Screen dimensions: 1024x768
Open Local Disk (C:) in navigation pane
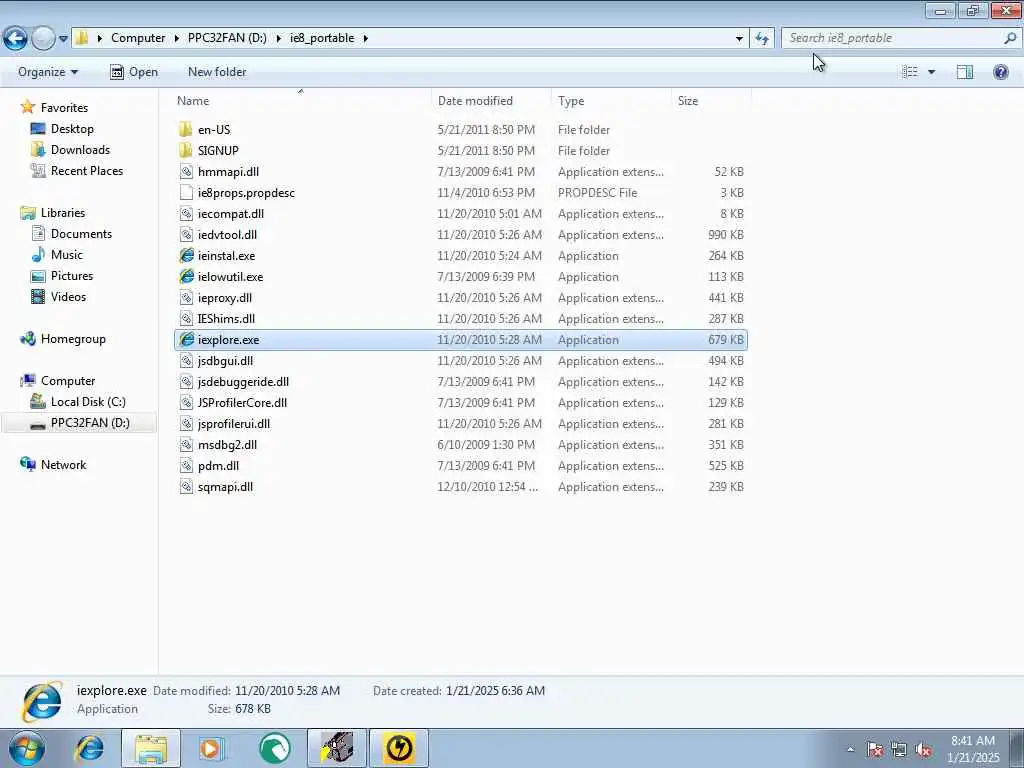click(x=88, y=402)
